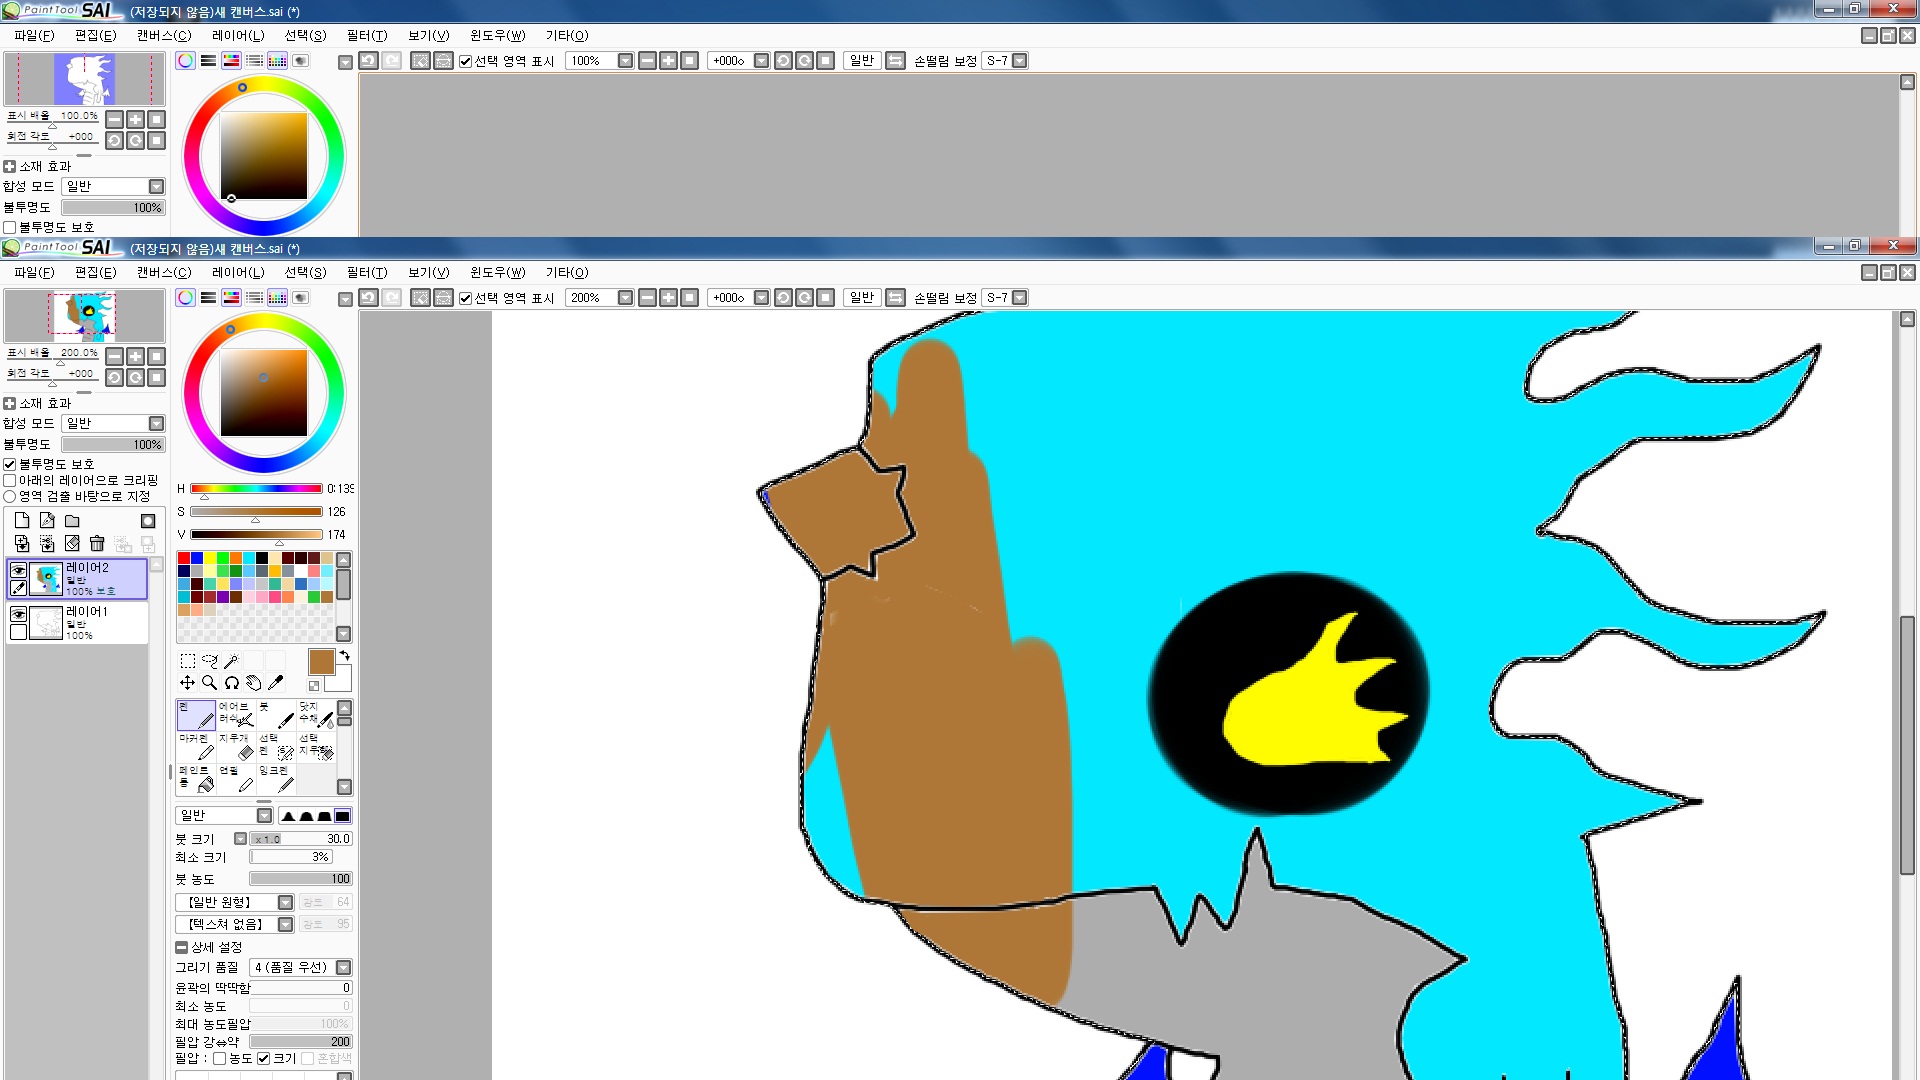Viewport: 1920px width, 1080px height.
Task: Collapse the 상세 설정 section
Action: coord(181,947)
